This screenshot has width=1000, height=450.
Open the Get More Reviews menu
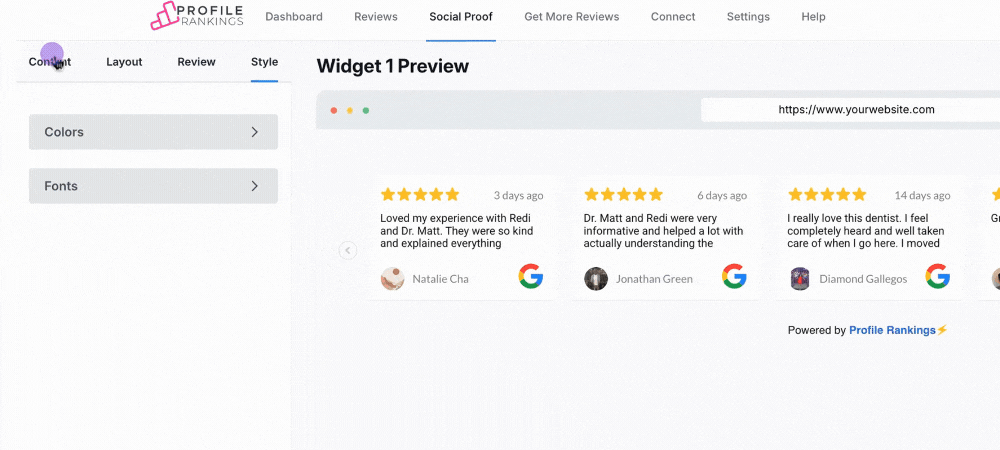pos(571,17)
